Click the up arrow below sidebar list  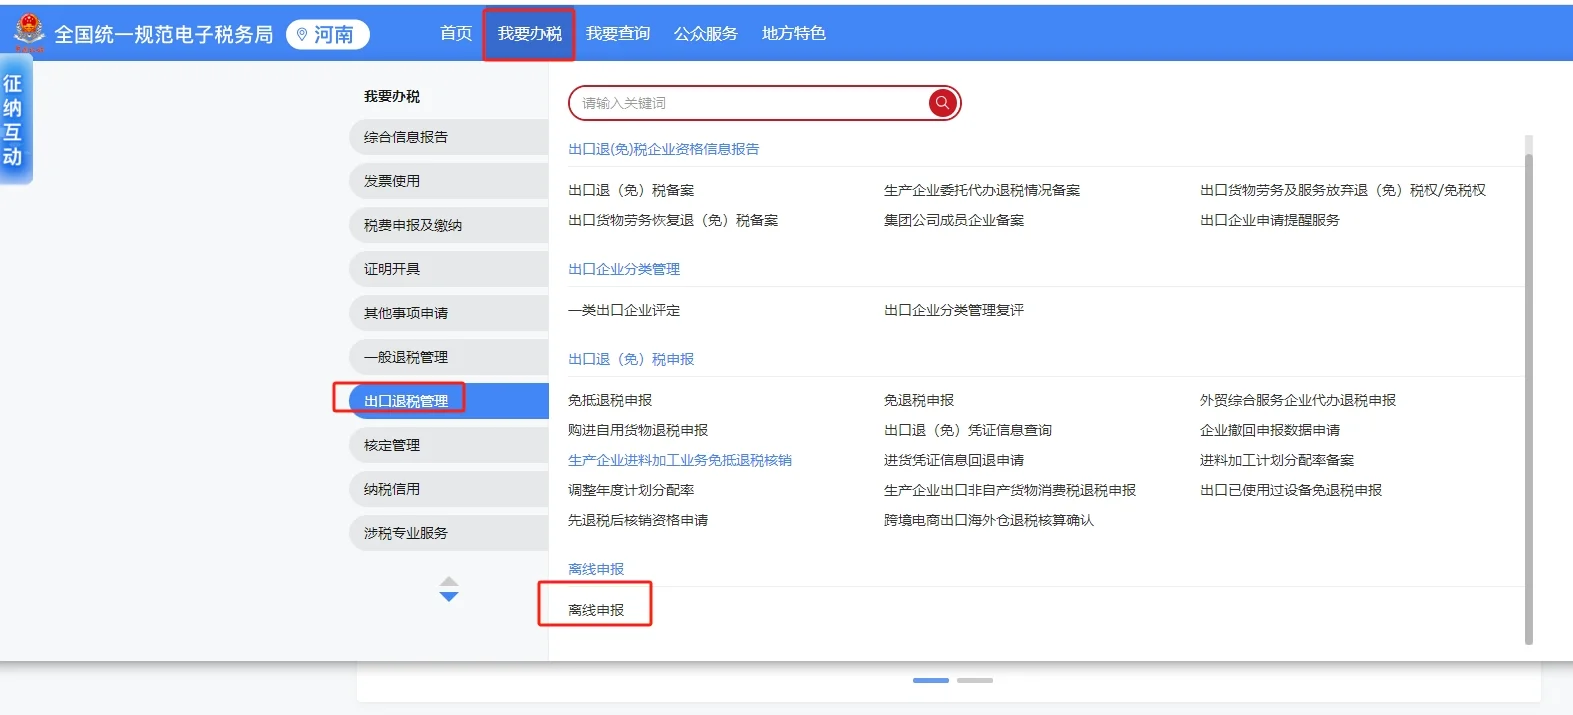[449, 581]
